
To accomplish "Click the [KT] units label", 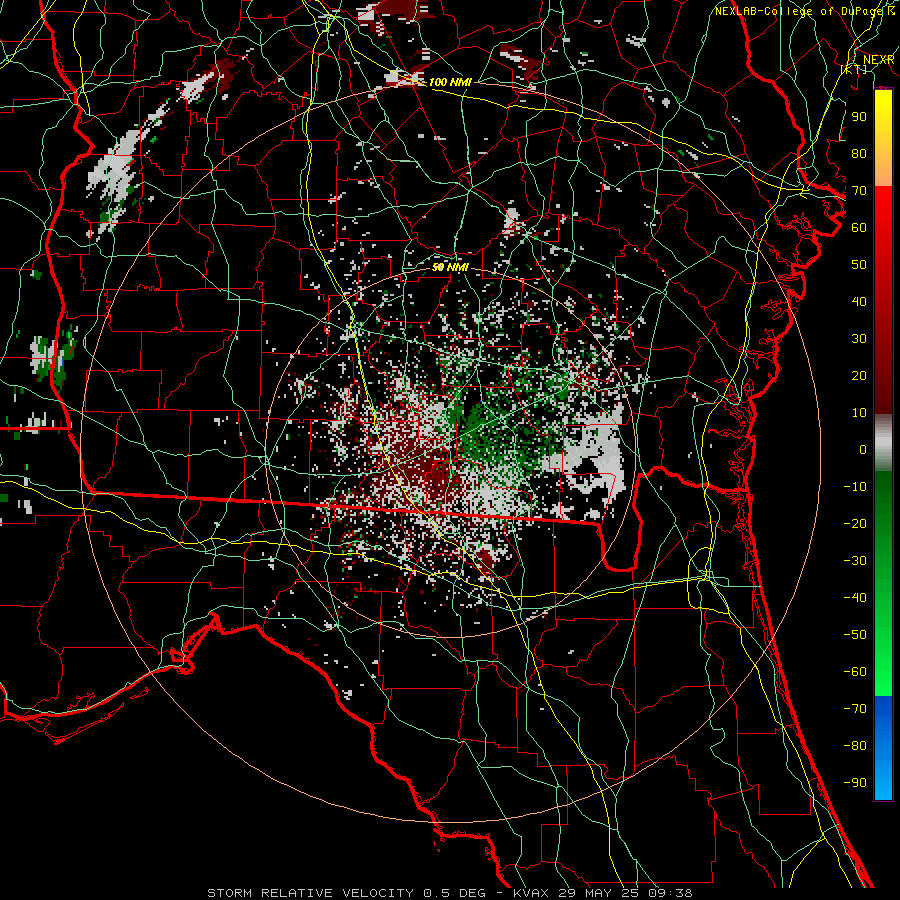I will [854, 69].
